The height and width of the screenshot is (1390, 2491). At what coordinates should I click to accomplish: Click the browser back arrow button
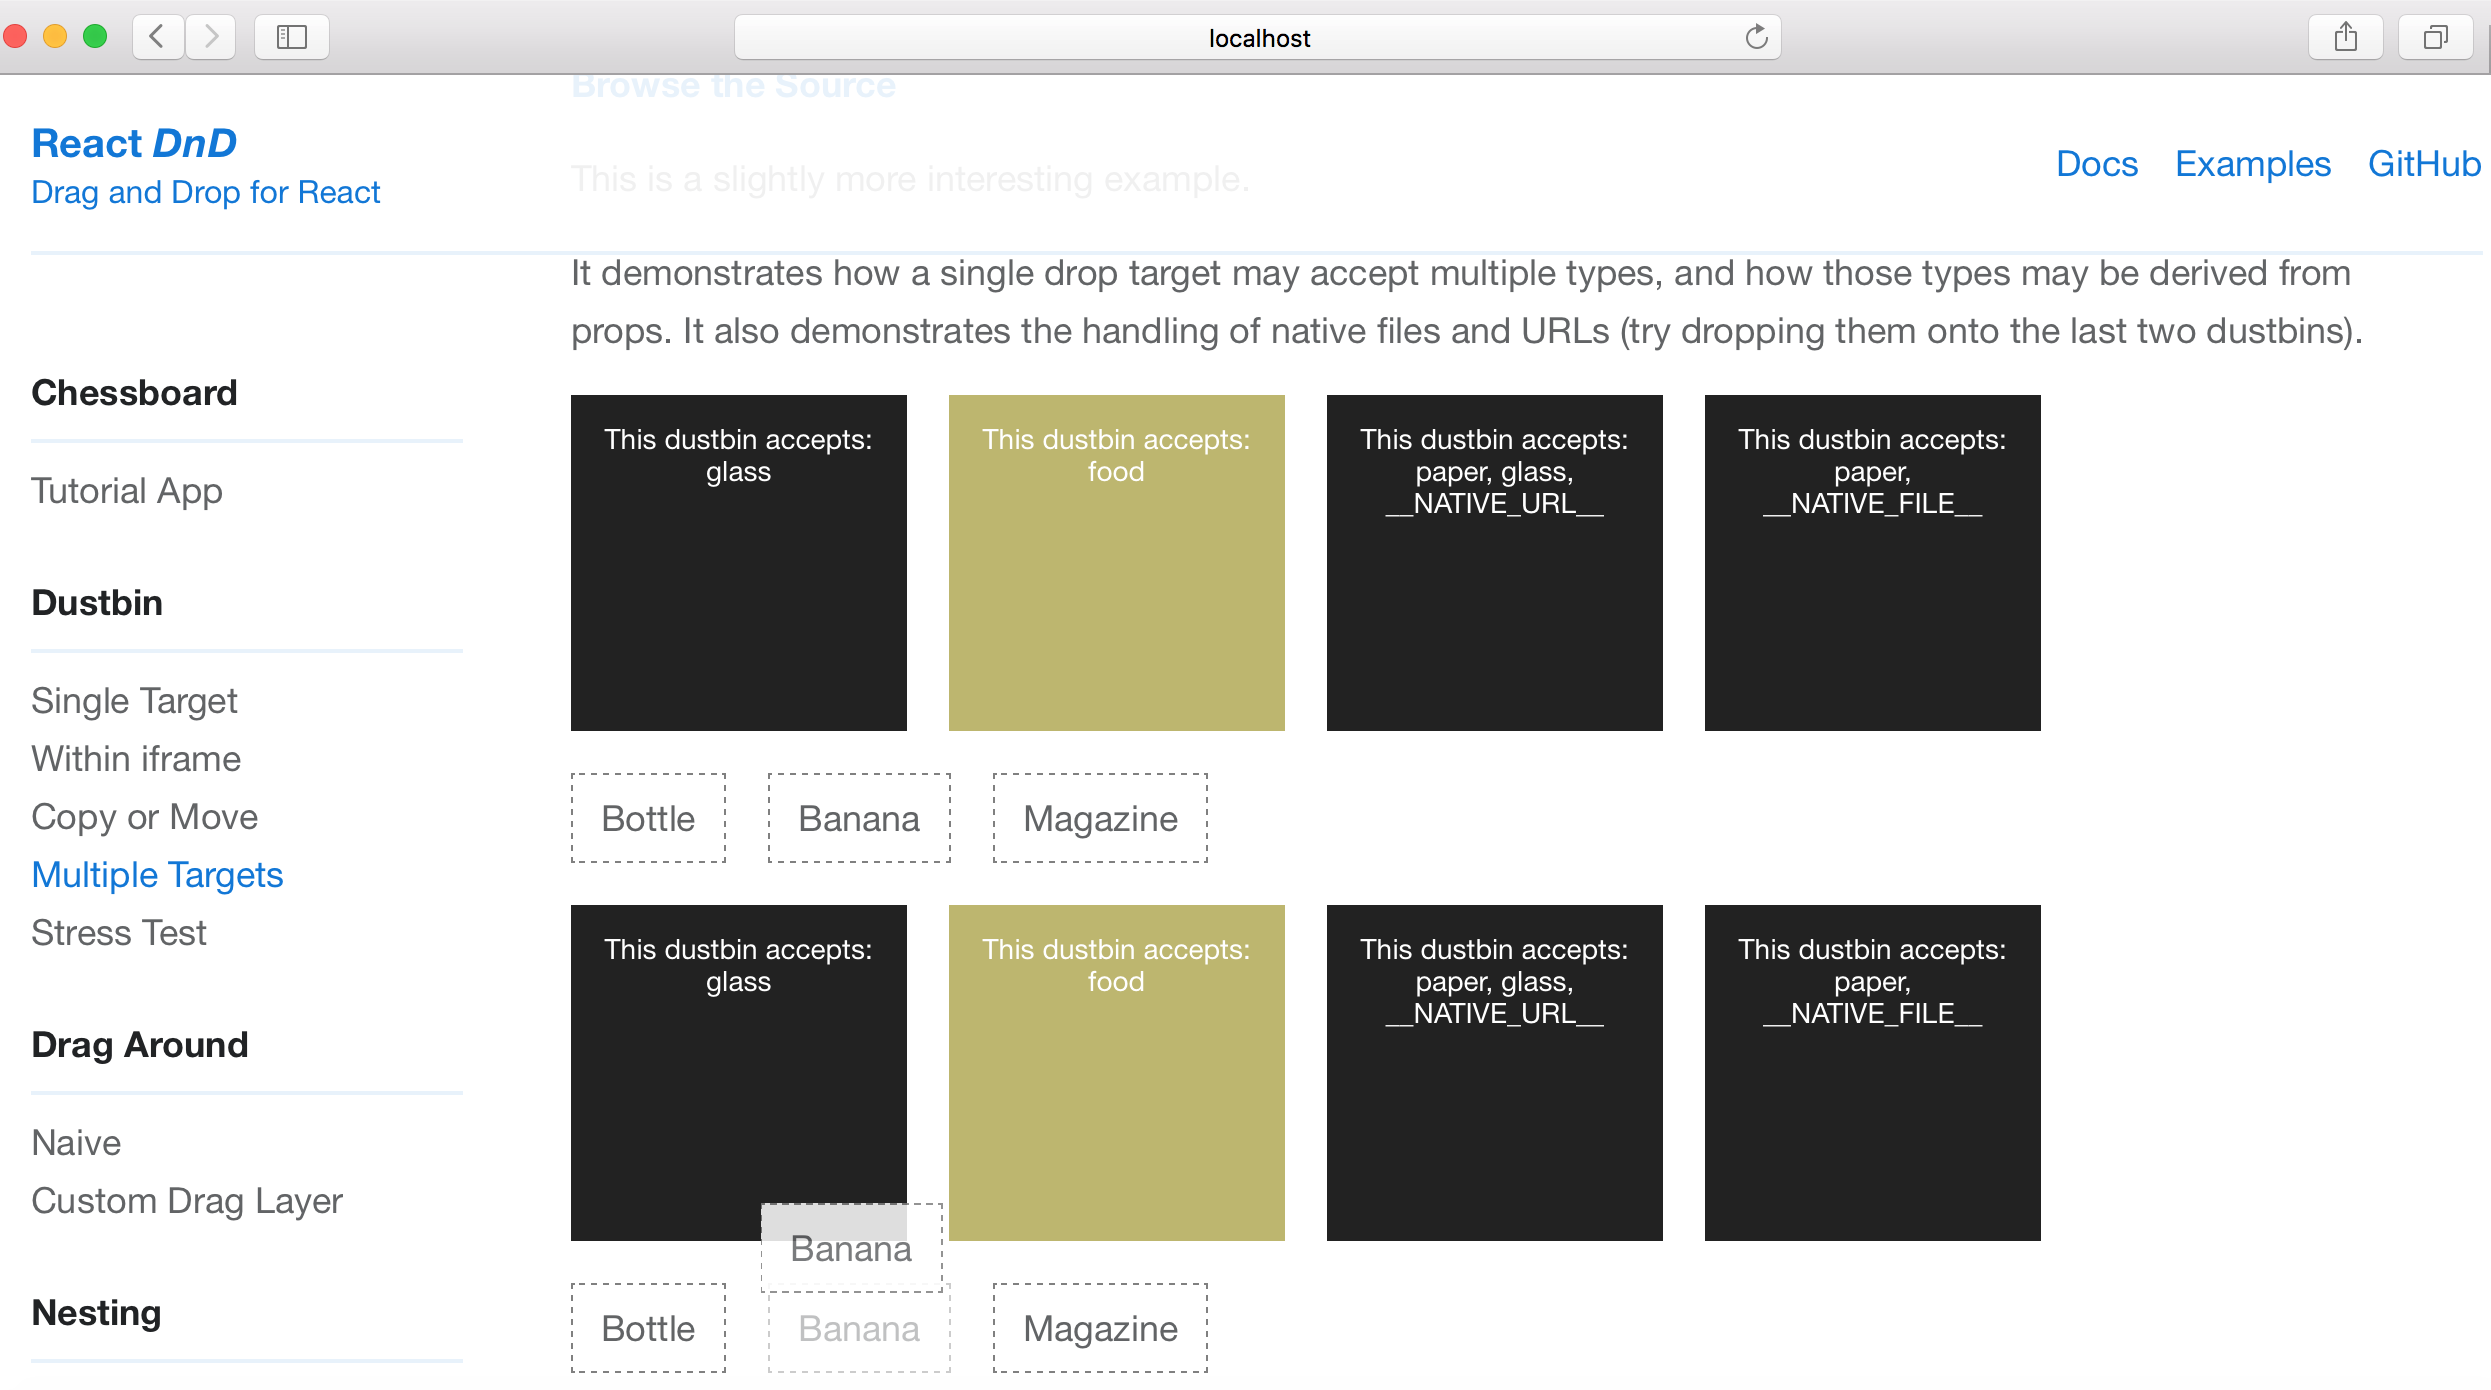157,37
